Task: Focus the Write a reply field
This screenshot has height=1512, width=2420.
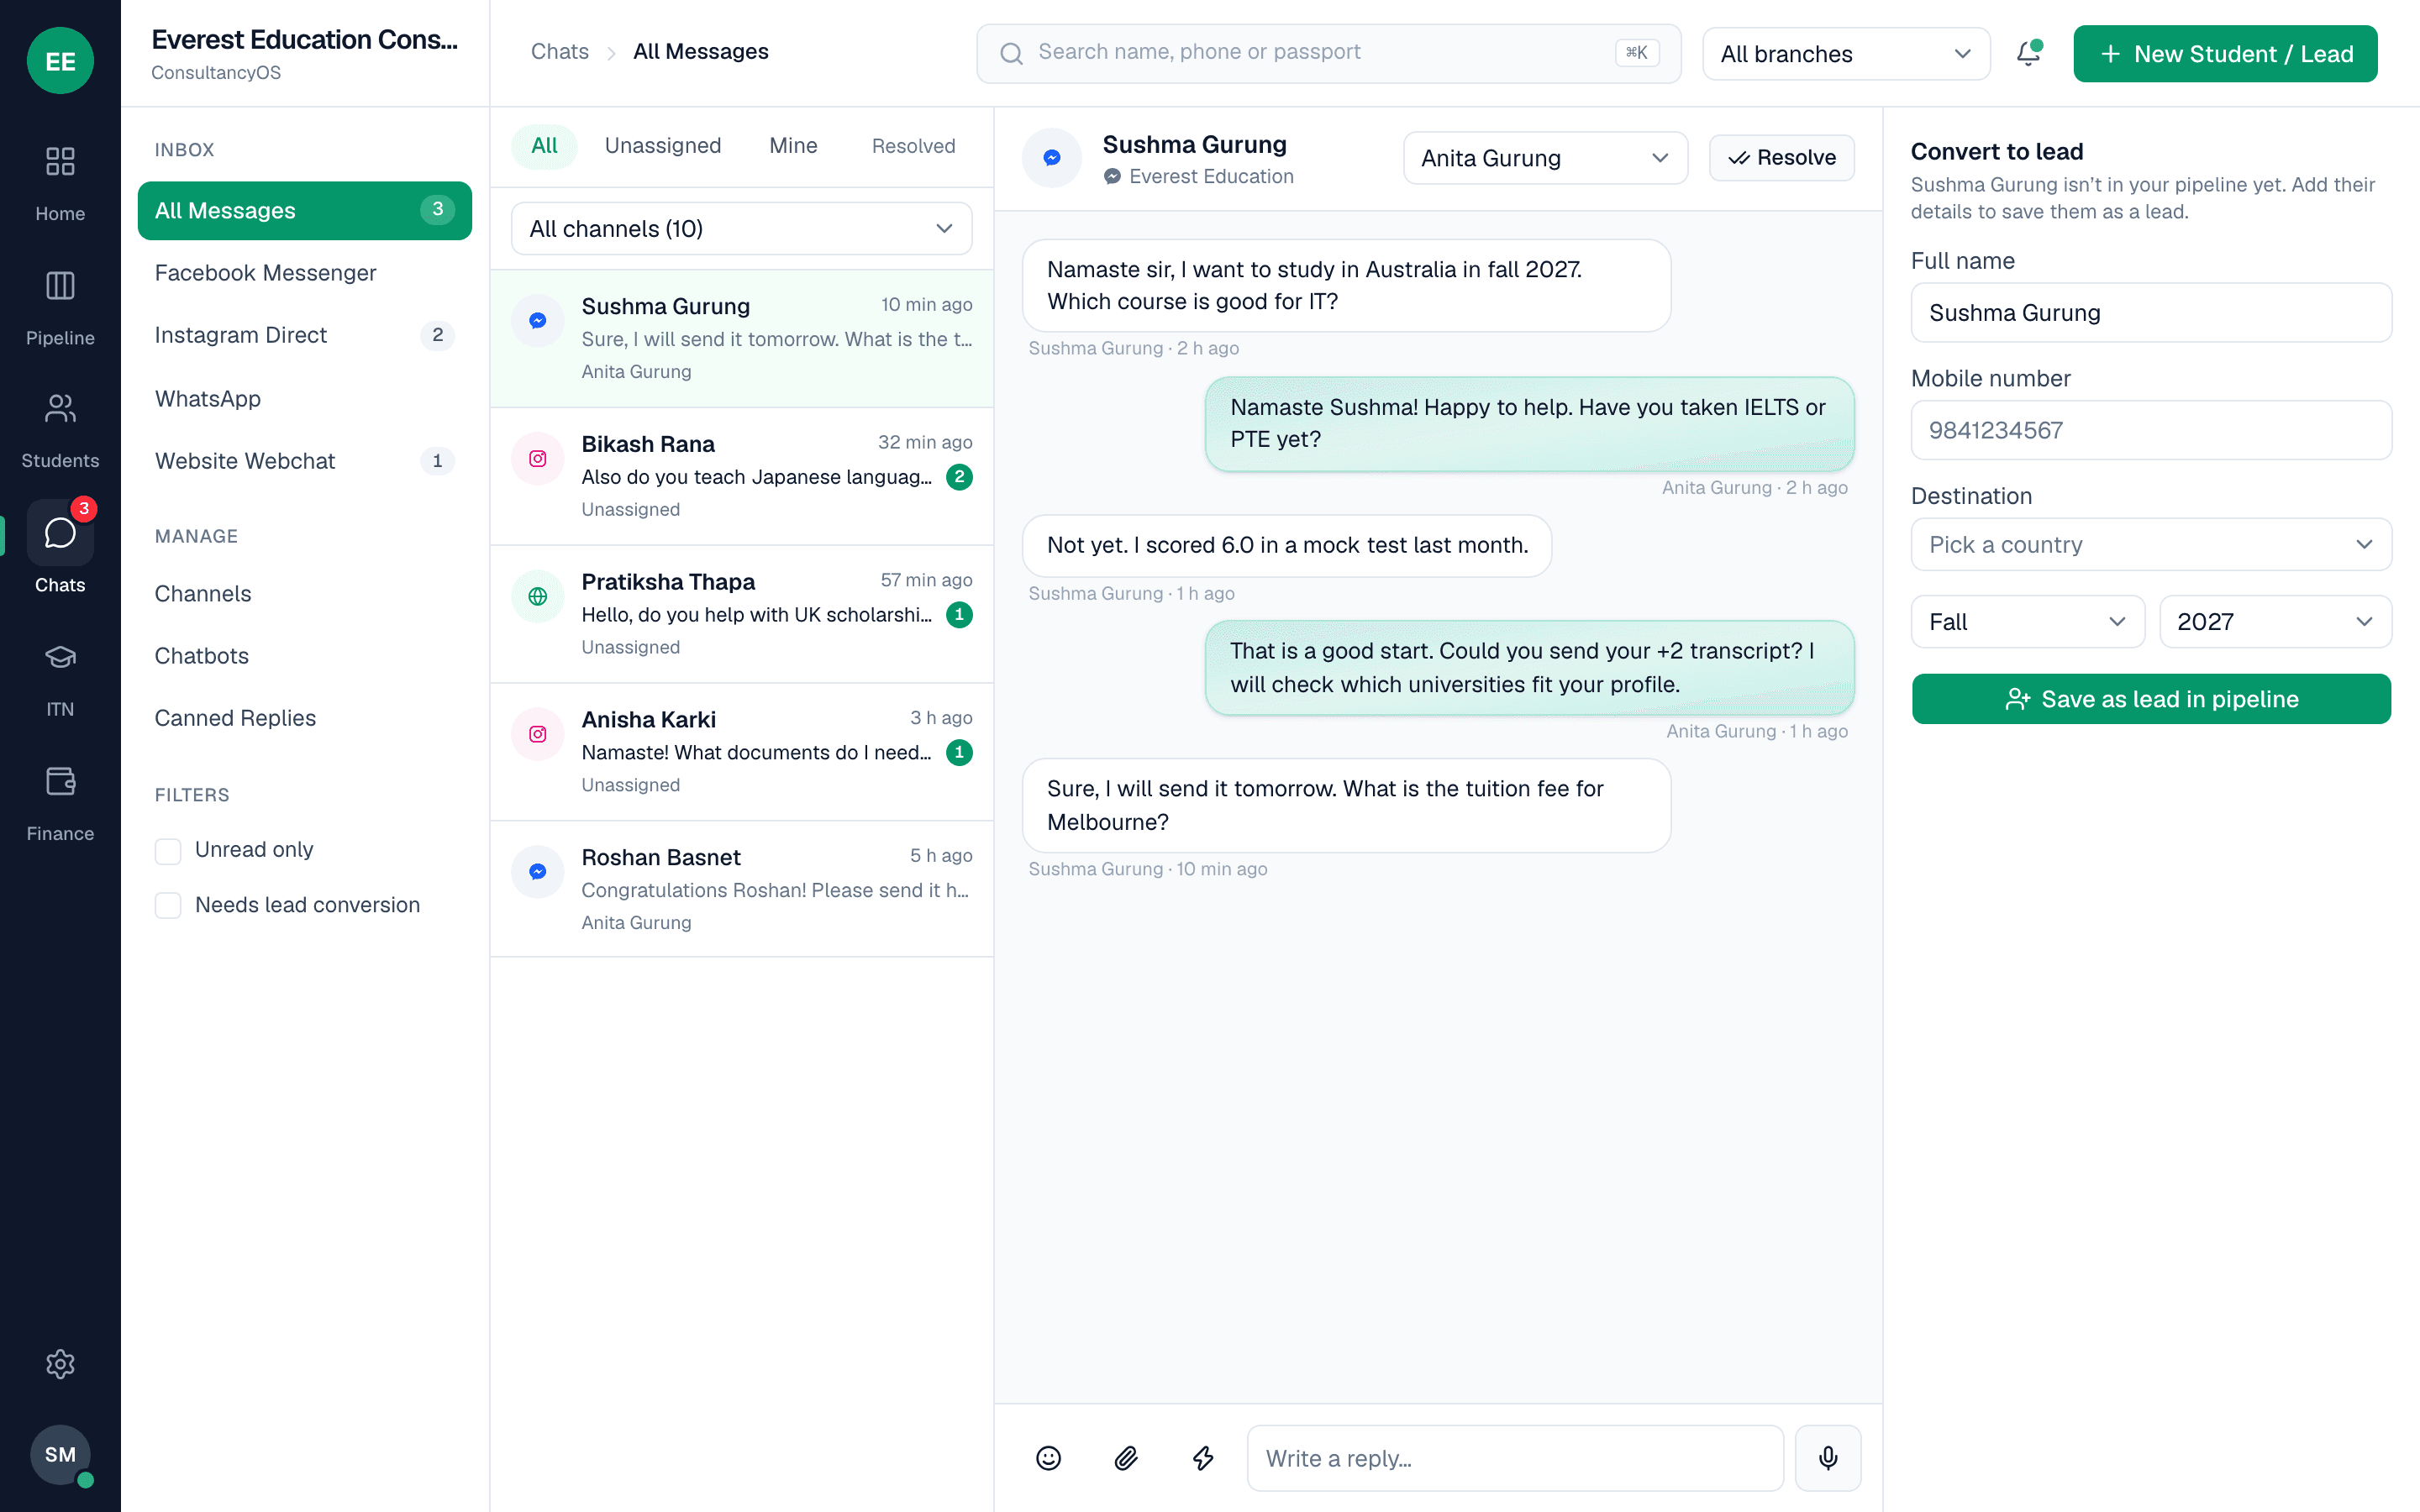Action: (x=1515, y=1458)
